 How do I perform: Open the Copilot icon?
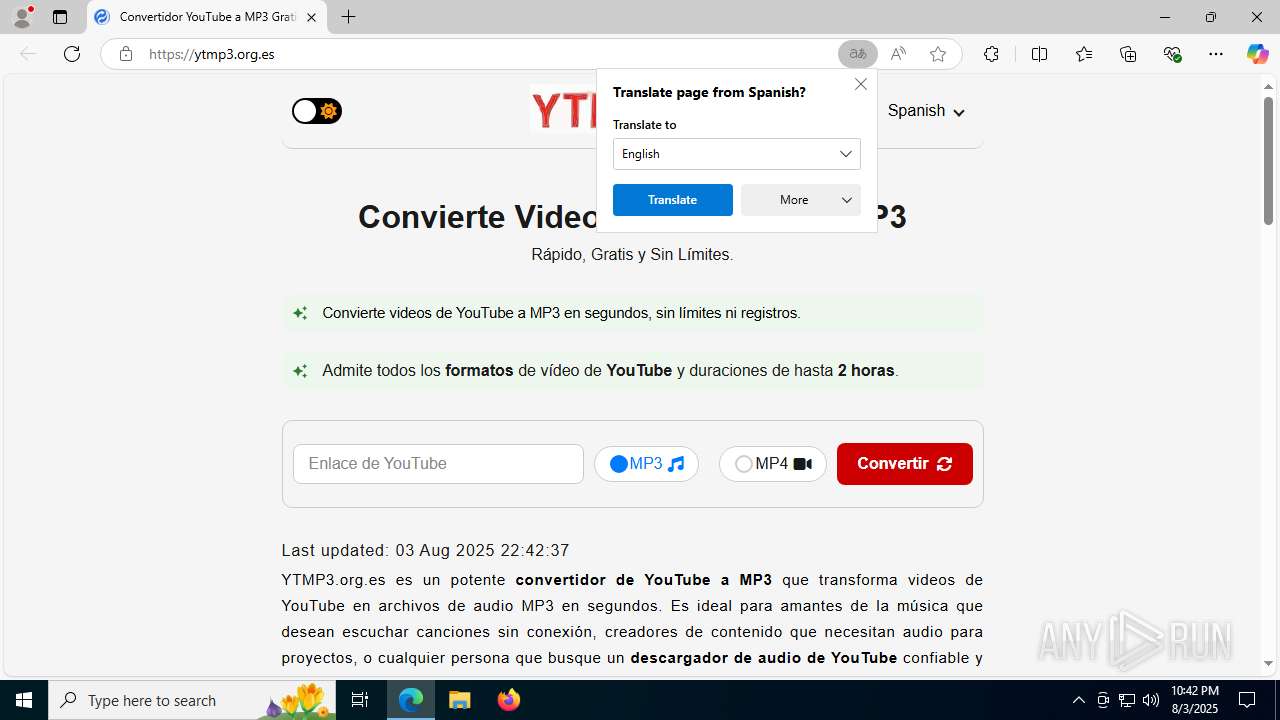pyautogui.click(x=1257, y=54)
